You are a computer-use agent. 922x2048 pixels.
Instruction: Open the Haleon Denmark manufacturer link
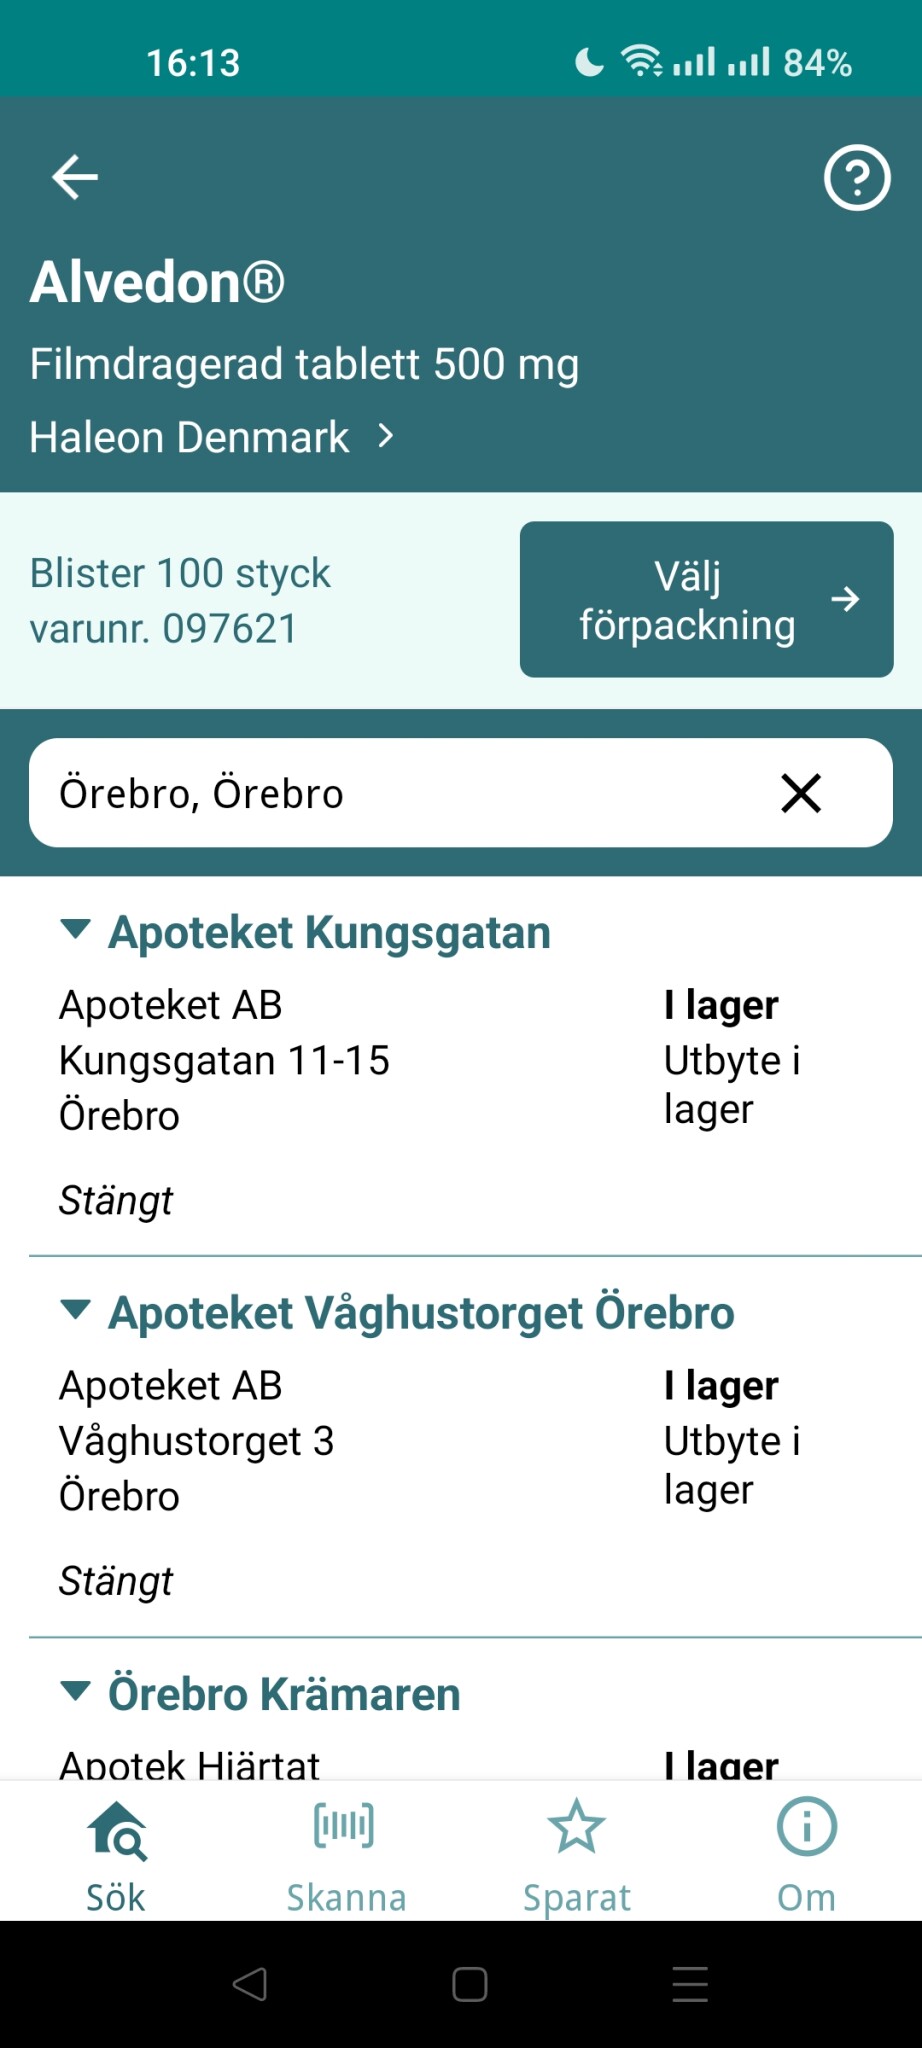tap(212, 437)
